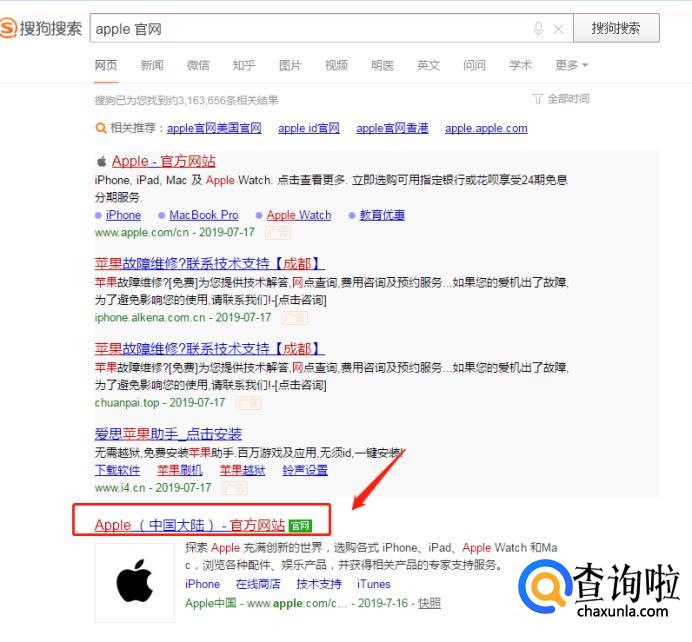Switch to the 微信 tab

coord(198,65)
